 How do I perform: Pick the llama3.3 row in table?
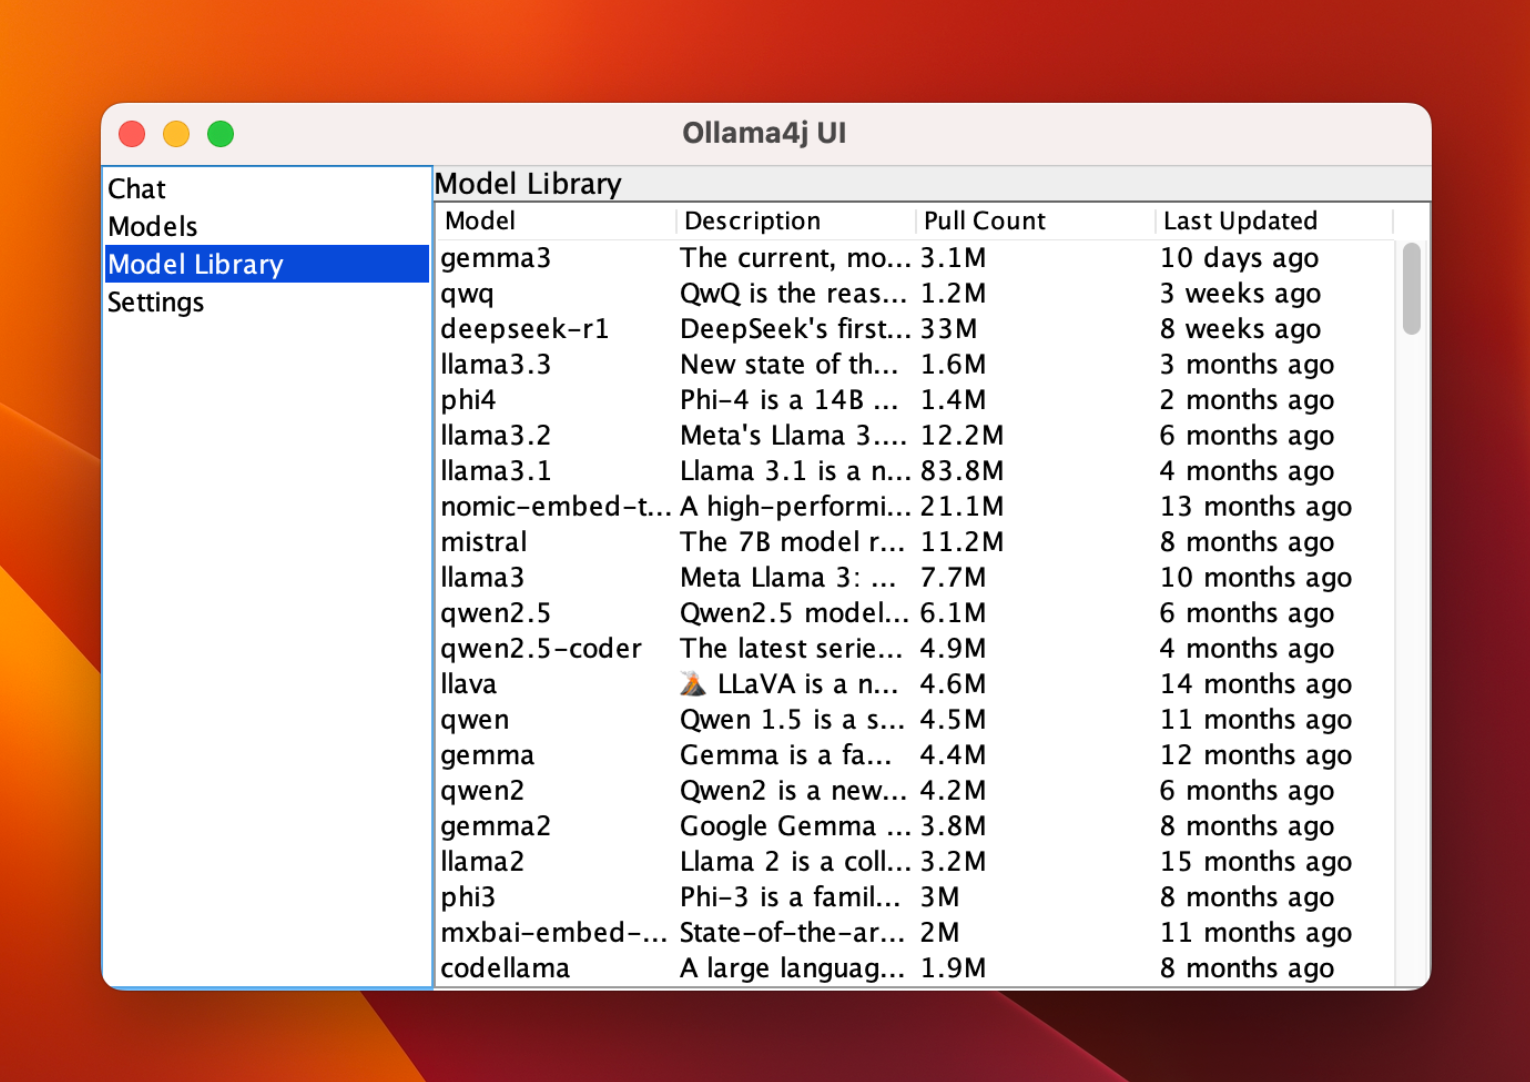point(496,365)
